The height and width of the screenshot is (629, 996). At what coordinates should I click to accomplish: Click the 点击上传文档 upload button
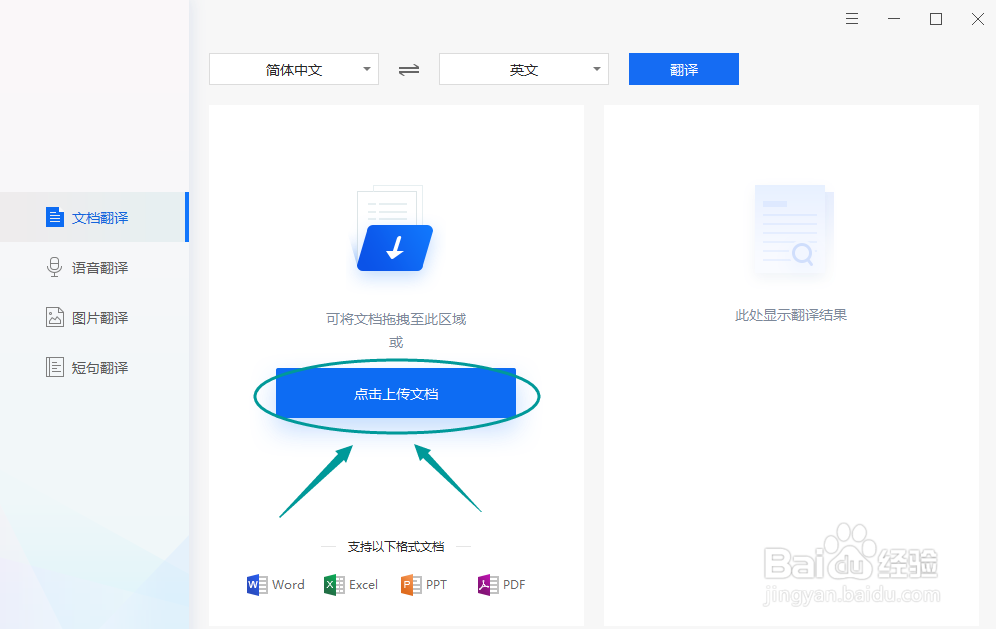[x=396, y=393]
